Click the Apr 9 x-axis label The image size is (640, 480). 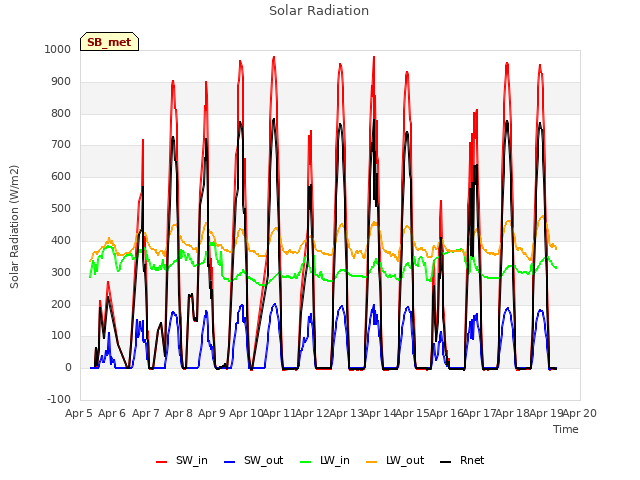[212, 413]
